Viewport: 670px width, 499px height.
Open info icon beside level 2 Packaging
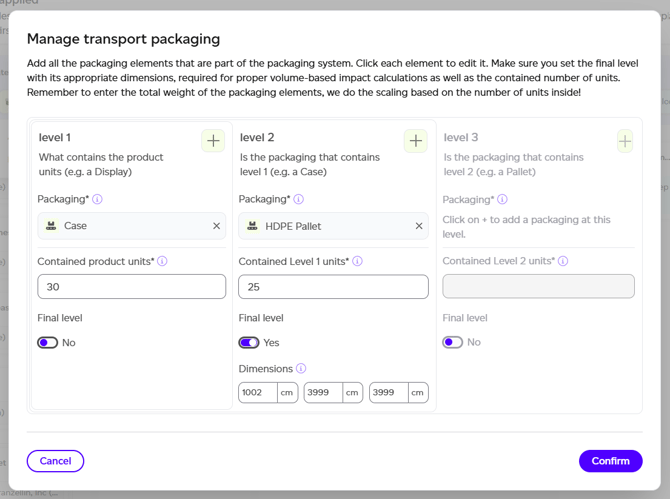(x=299, y=199)
